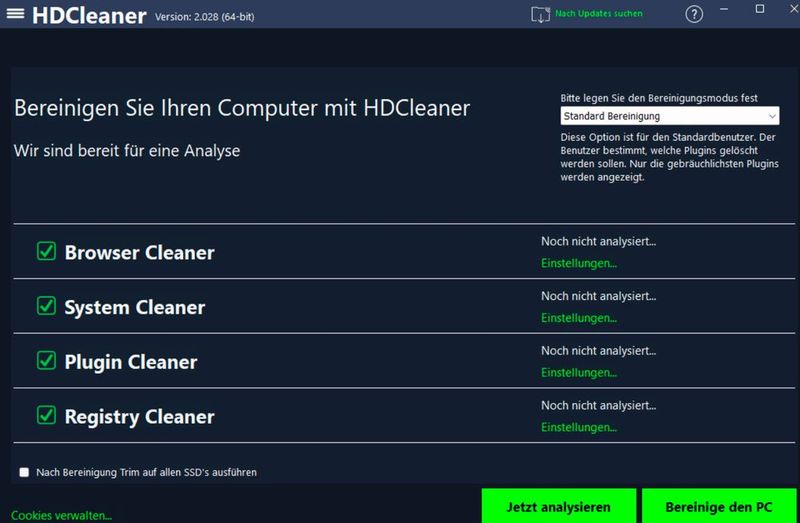Uncheck the Plugin Cleaner checkbox
Viewport: 800px width, 523px height.
[46, 360]
